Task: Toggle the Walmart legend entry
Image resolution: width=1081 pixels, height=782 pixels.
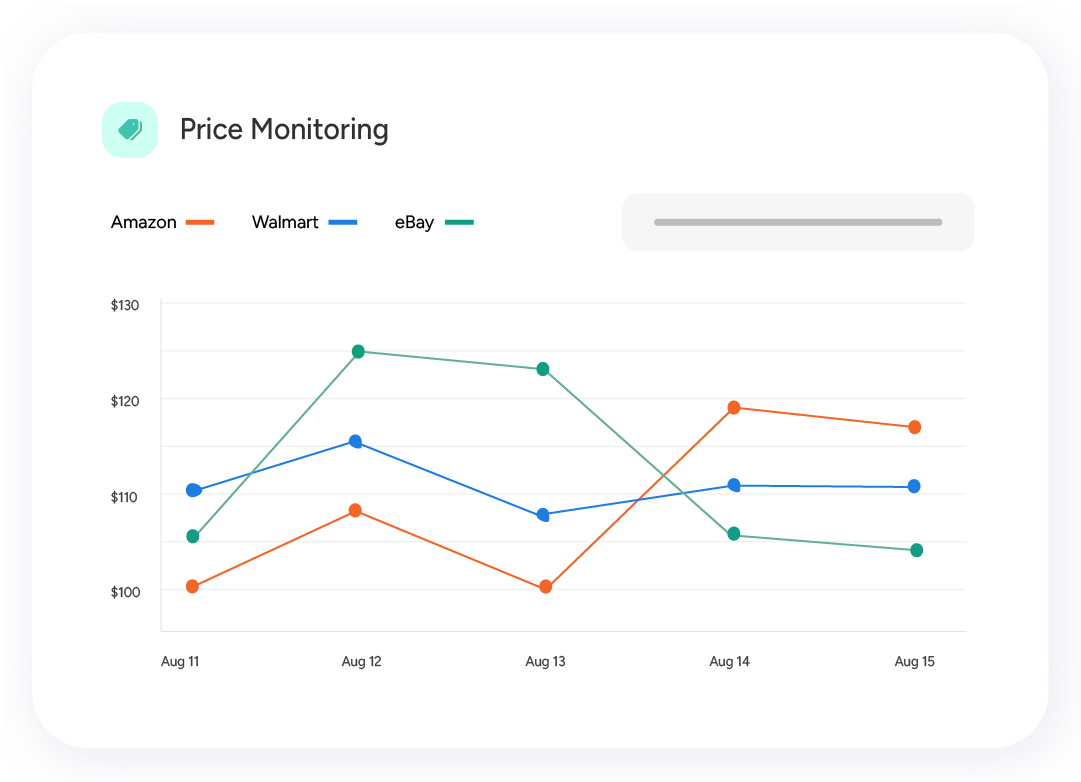Action: 304,222
